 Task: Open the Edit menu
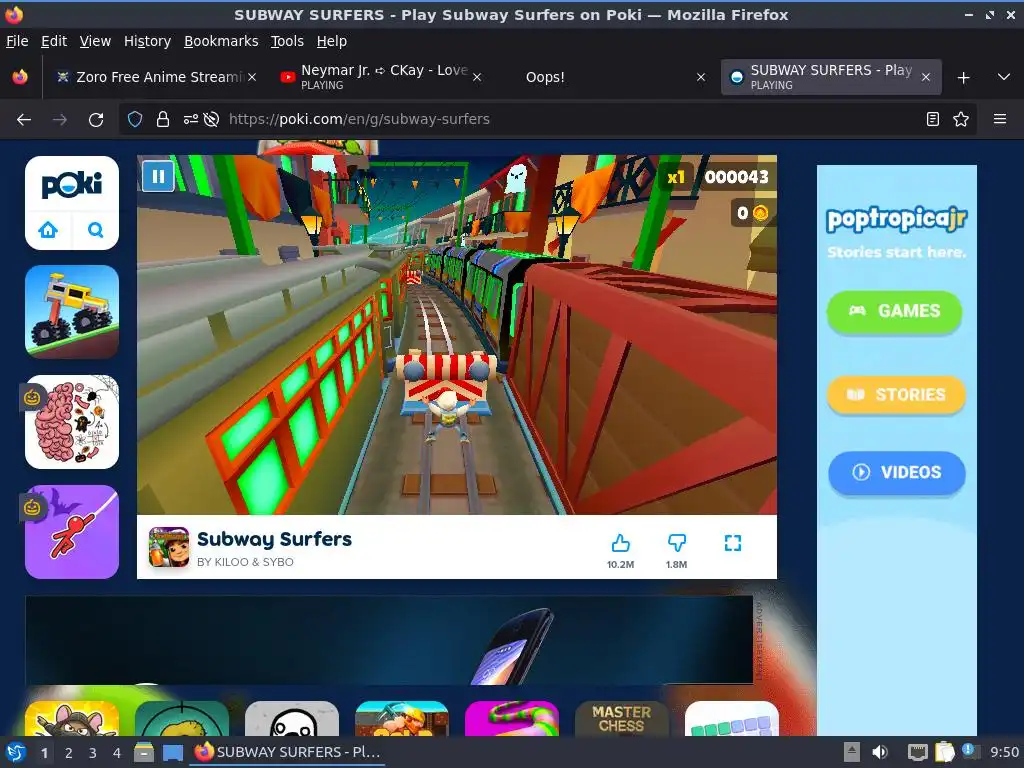pyautogui.click(x=54, y=41)
